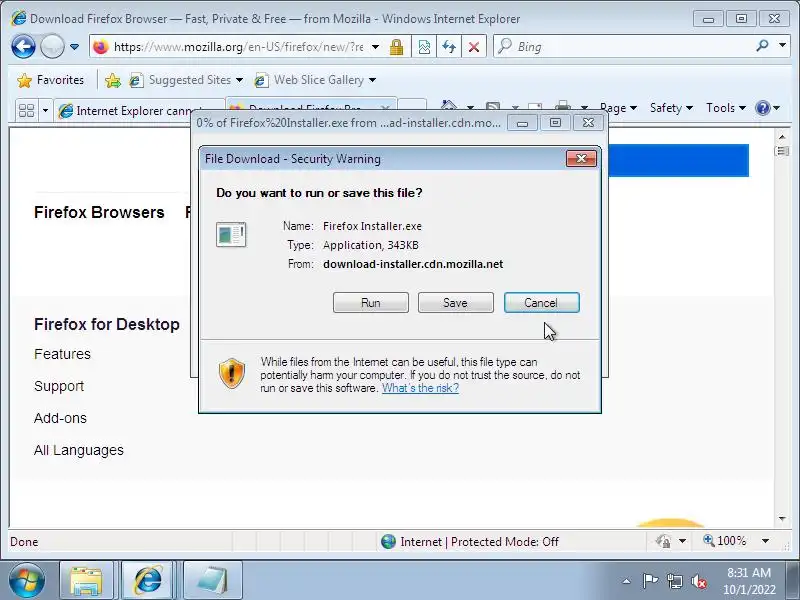Viewport: 800px width, 600px height.
Task: View the padlock security report icon
Action: 396,47
